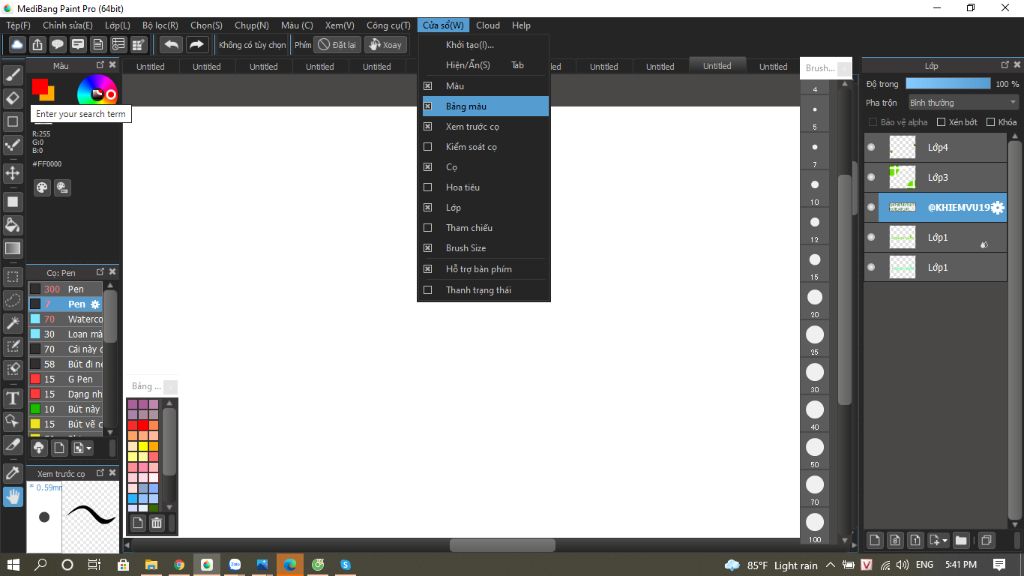This screenshot has width=1024, height=576.
Task: Select Bảng màu in window menu
Action: point(486,106)
